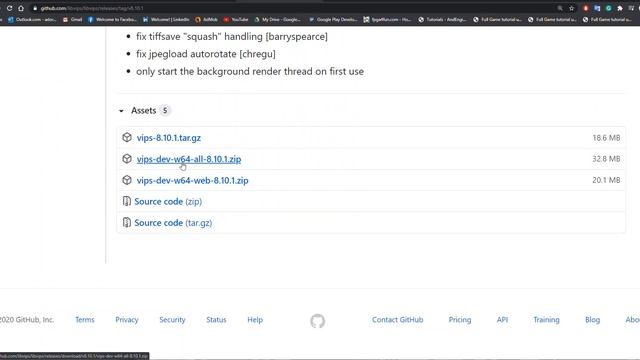Open the Training footer link
The image size is (640, 360).
pos(546,320)
